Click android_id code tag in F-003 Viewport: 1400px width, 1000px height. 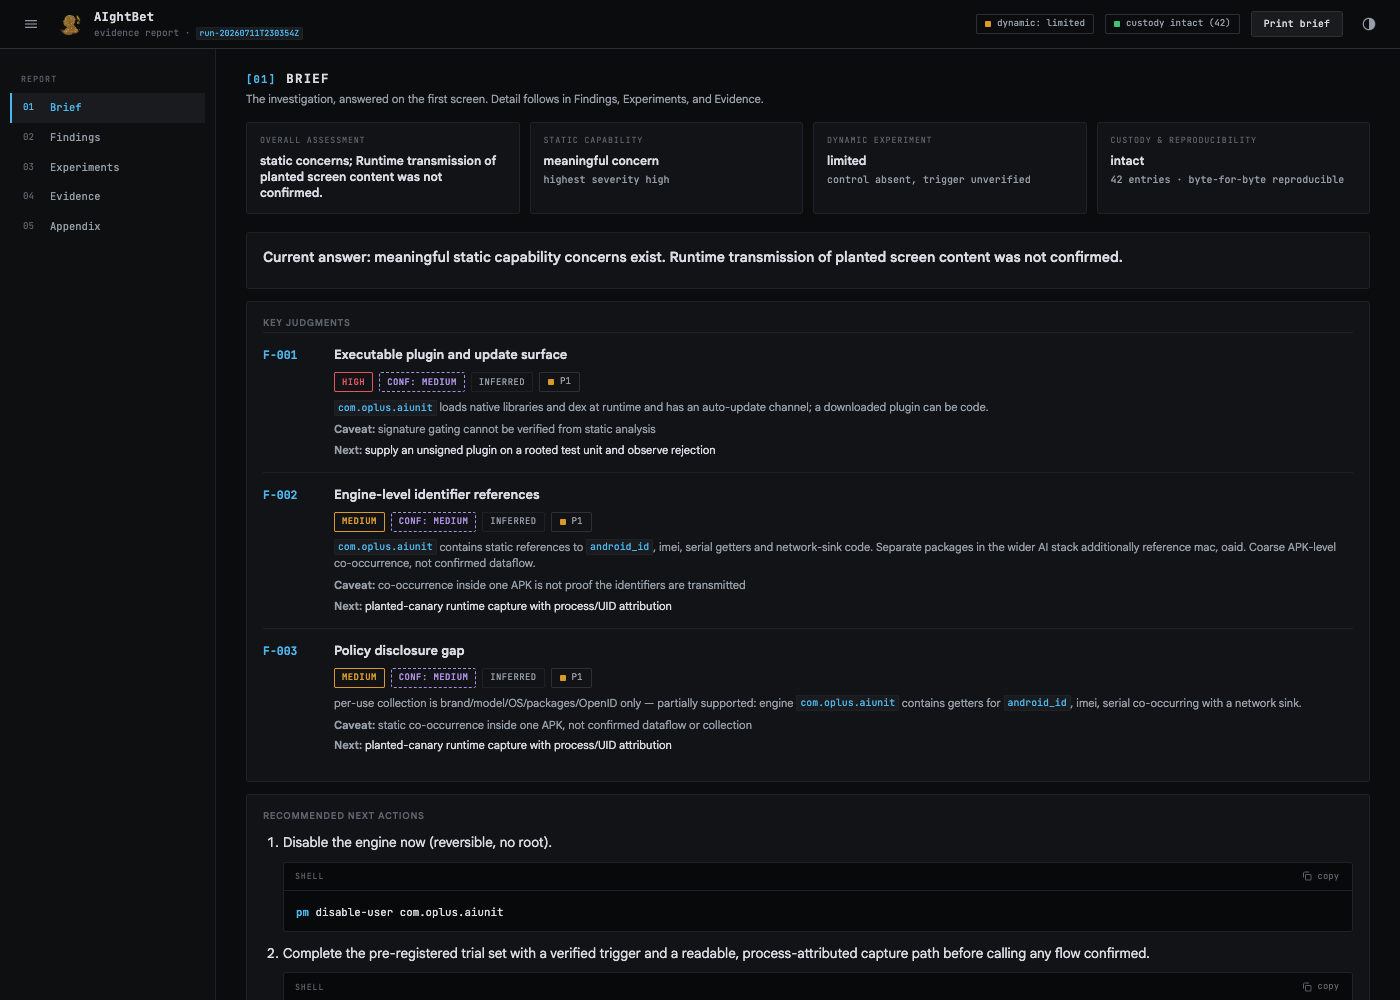click(x=1037, y=703)
